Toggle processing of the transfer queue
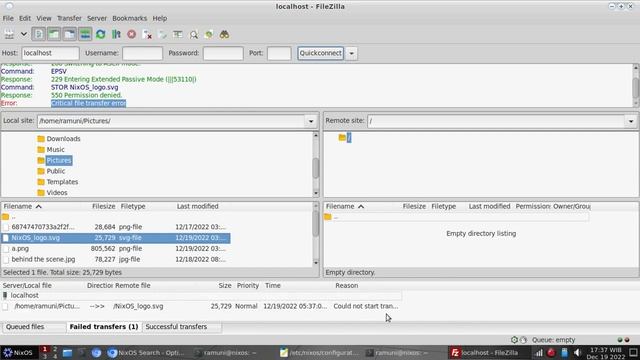This screenshot has width=640, height=360. (116, 34)
